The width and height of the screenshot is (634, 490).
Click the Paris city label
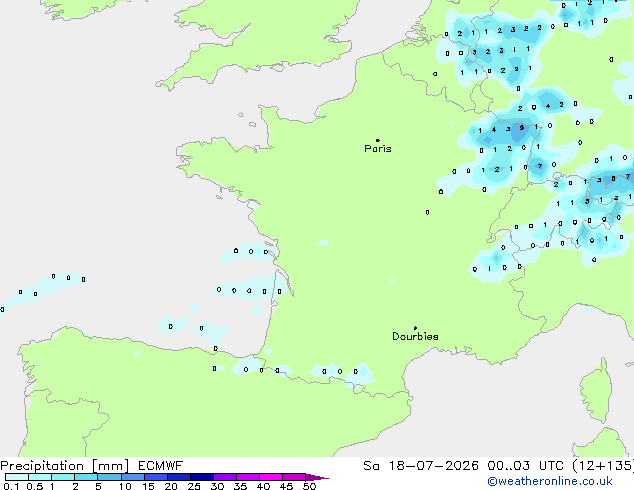378,149
